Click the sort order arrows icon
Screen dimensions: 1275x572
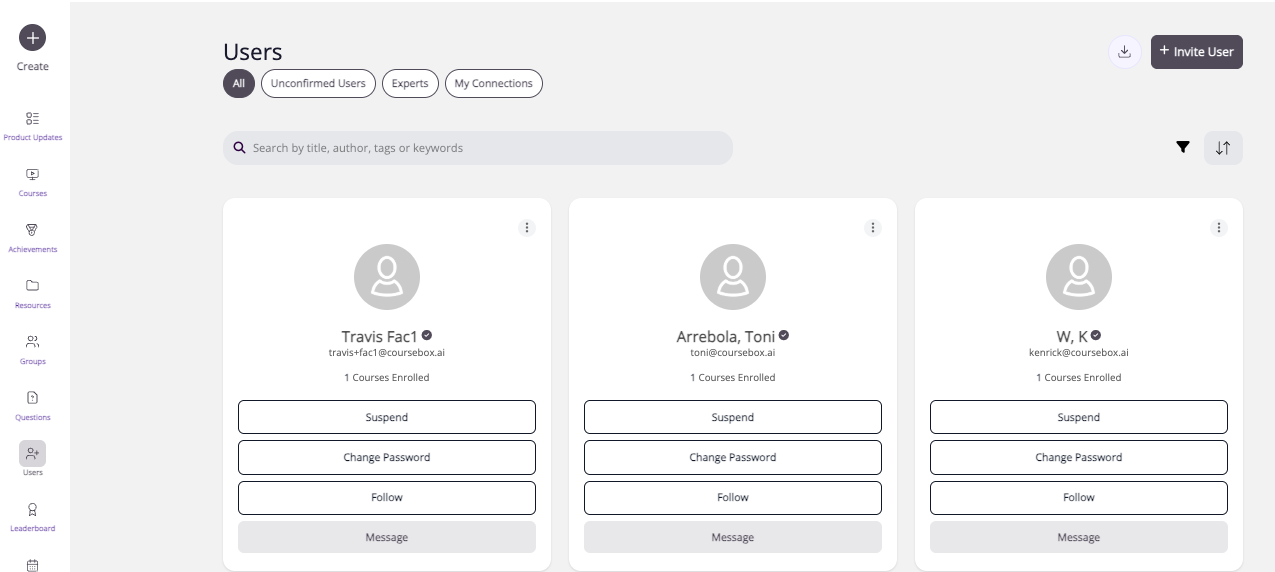tap(1223, 148)
